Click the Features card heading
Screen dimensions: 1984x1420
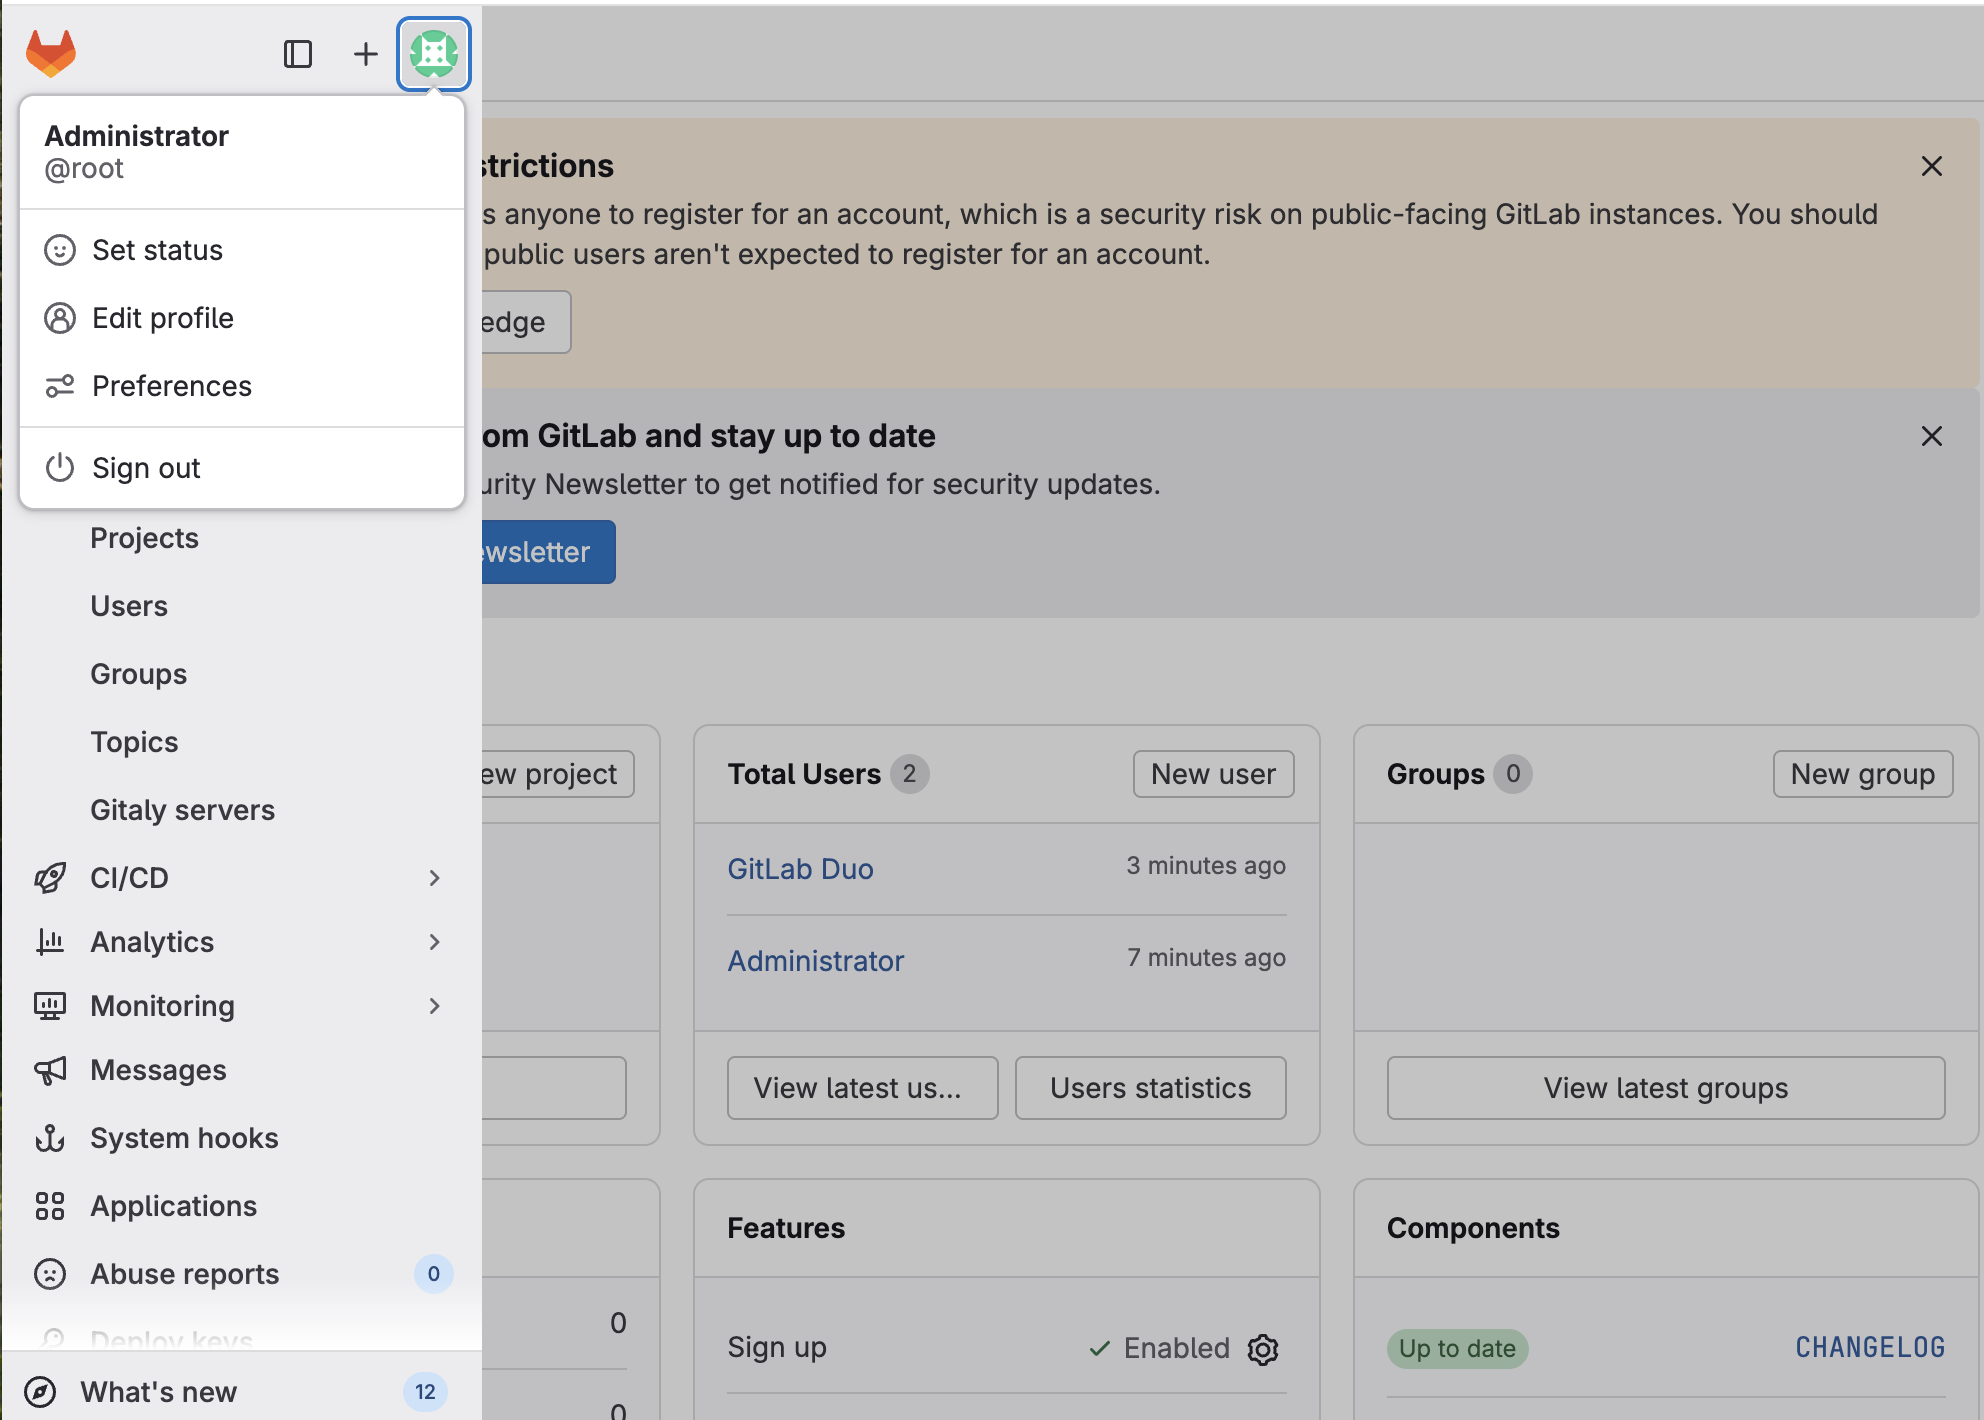pos(786,1228)
